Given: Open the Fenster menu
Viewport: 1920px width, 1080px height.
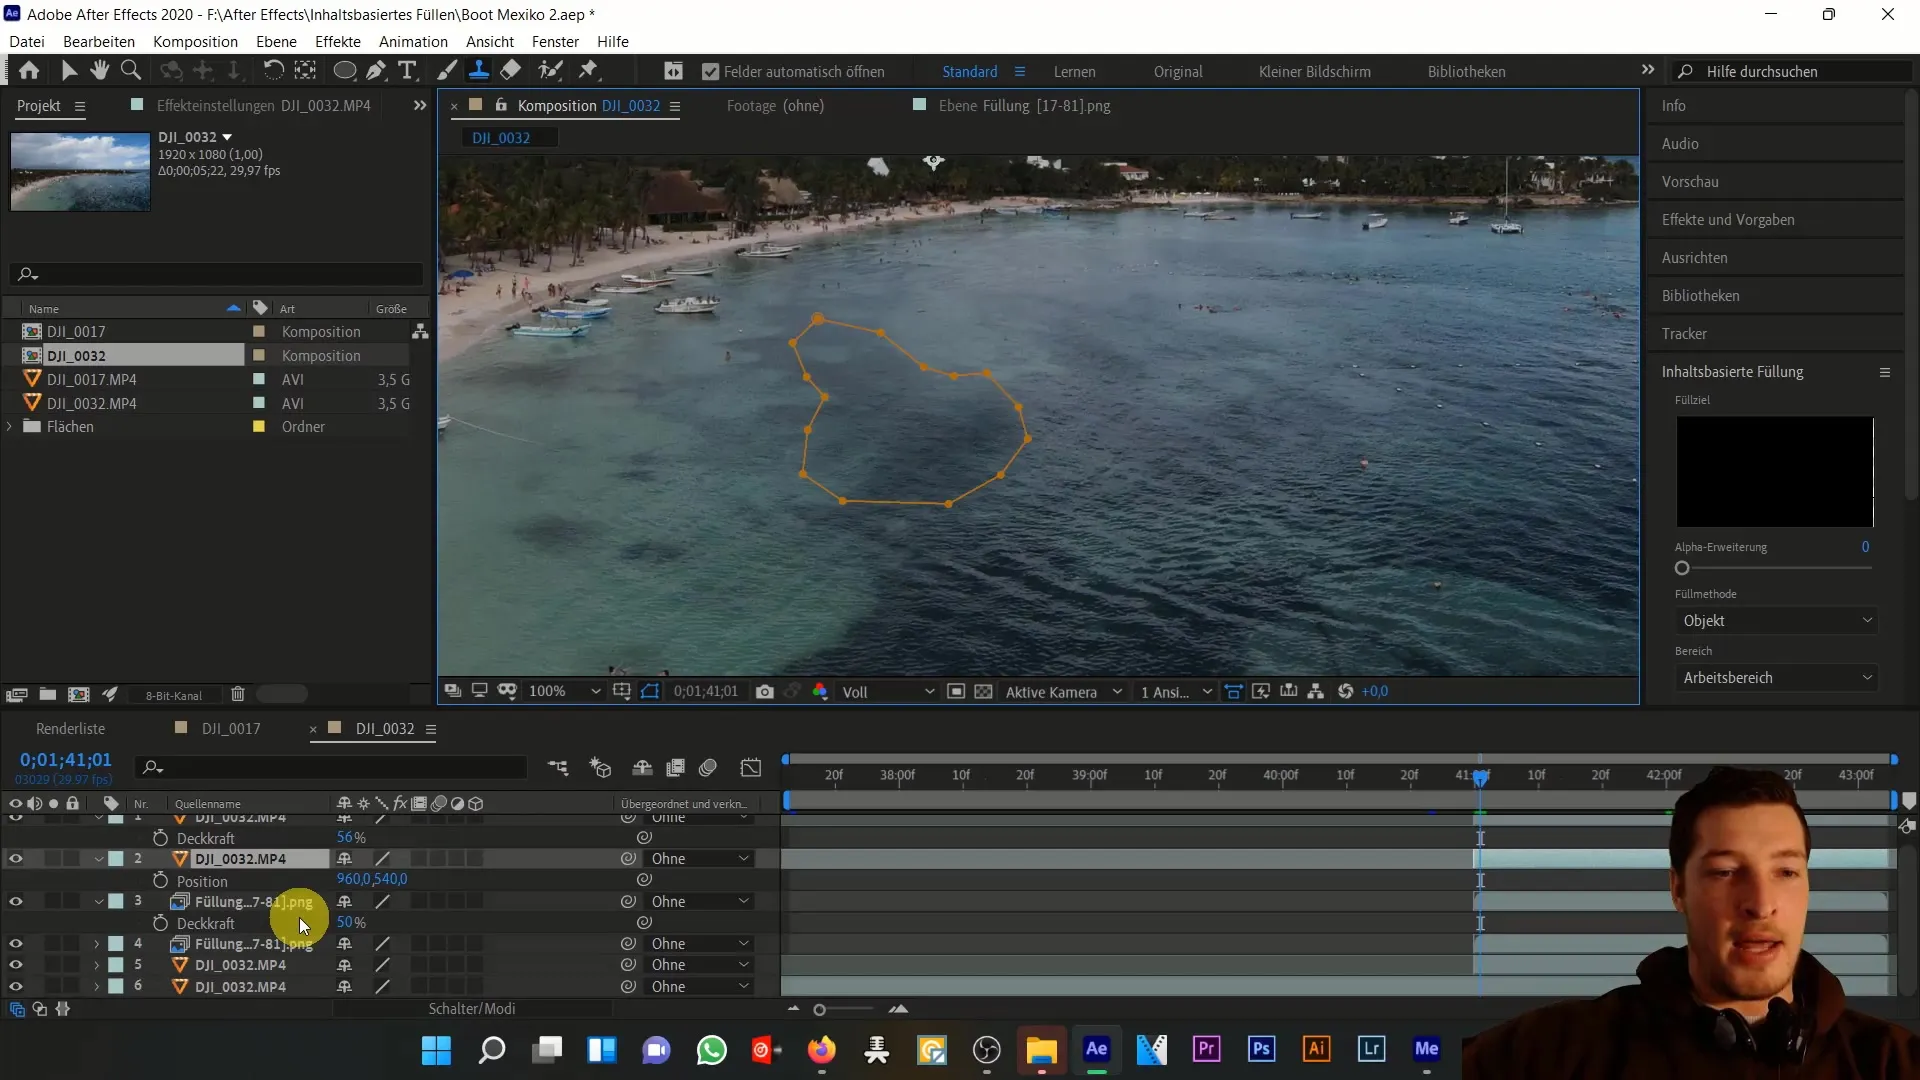Looking at the screenshot, I should click(x=555, y=42).
